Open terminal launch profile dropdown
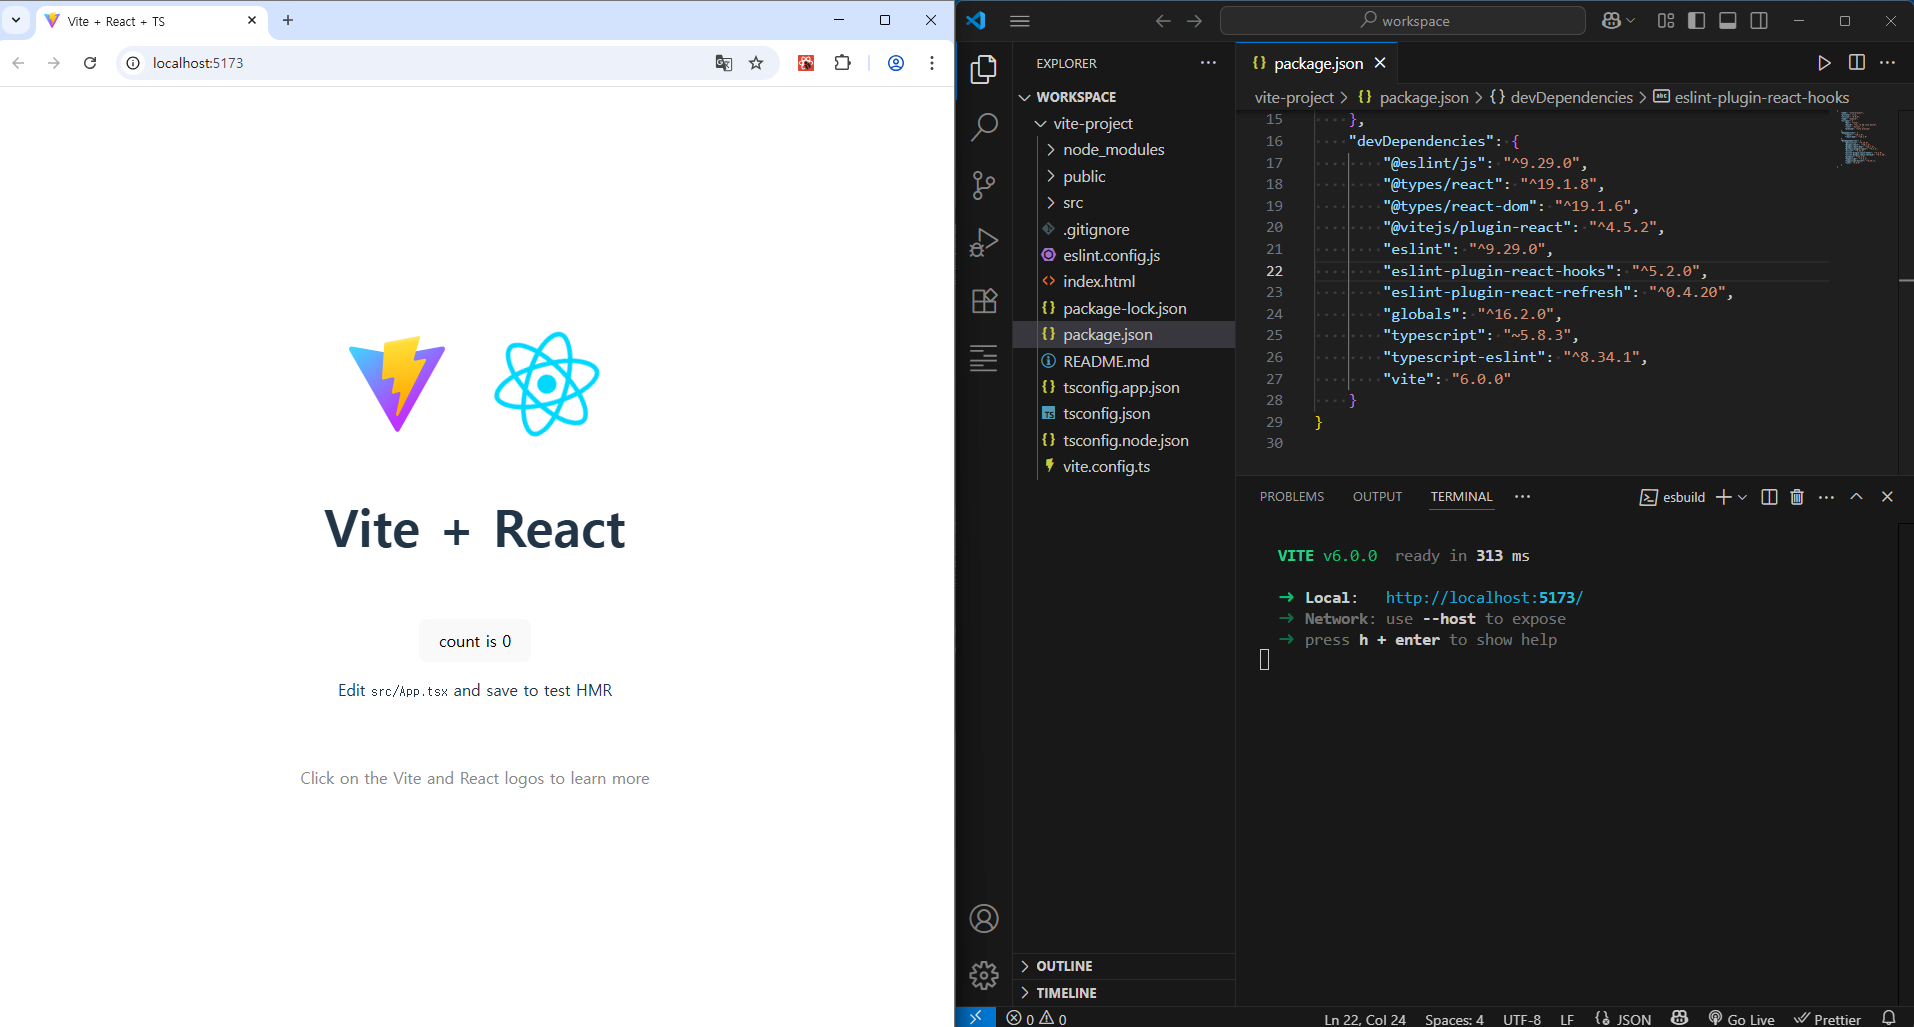This screenshot has width=1914, height=1027. click(1743, 497)
